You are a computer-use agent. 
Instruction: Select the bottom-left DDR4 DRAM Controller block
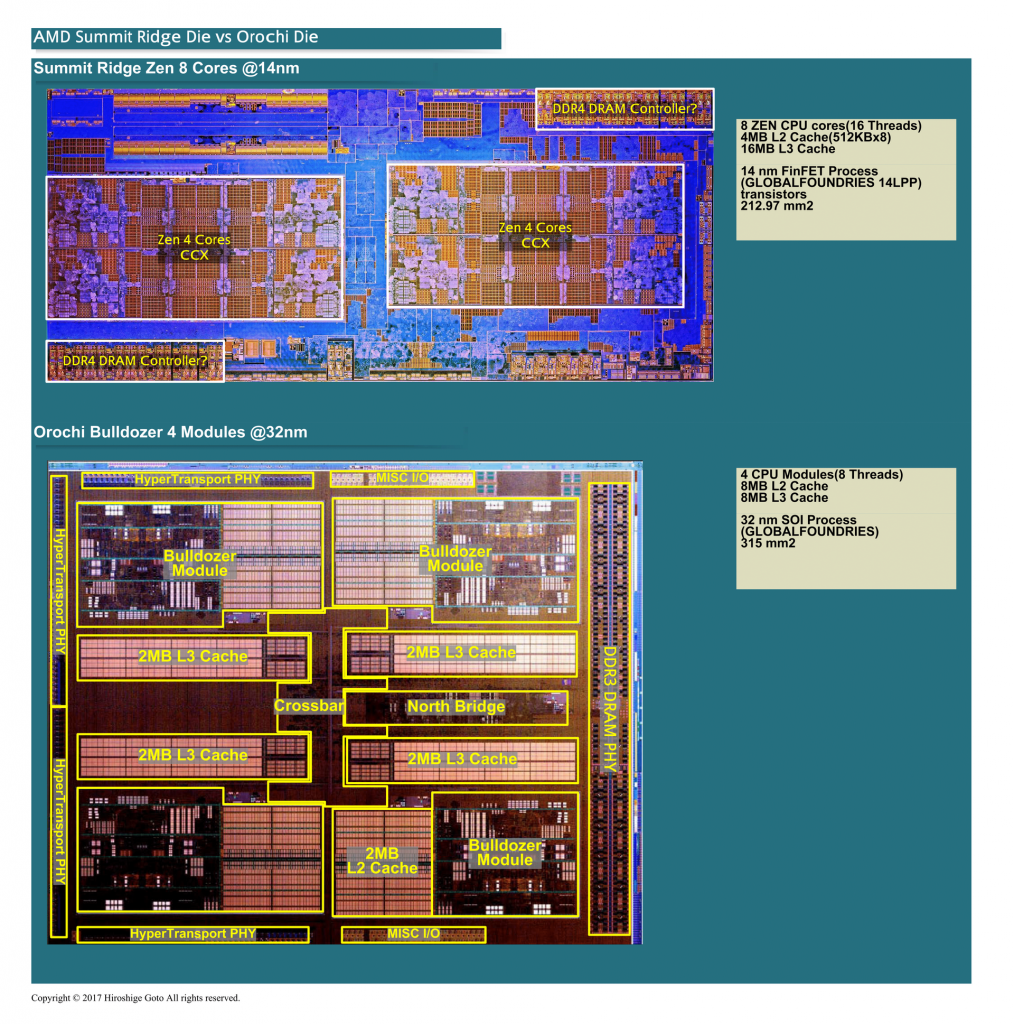pos(135,360)
